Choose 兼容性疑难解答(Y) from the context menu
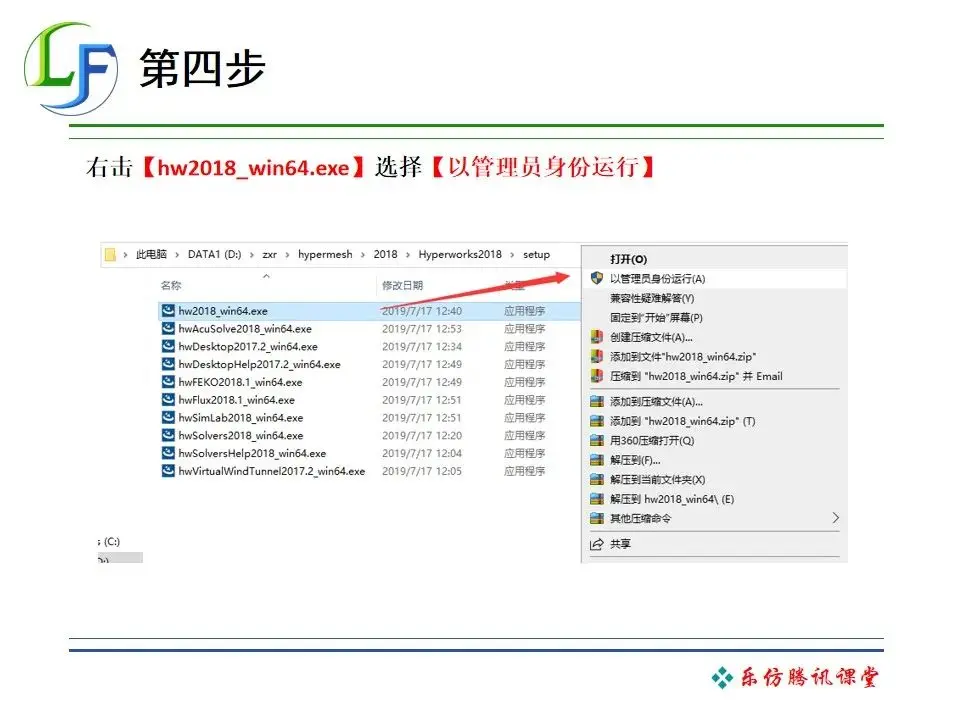The width and height of the screenshot is (960, 720). click(x=652, y=298)
